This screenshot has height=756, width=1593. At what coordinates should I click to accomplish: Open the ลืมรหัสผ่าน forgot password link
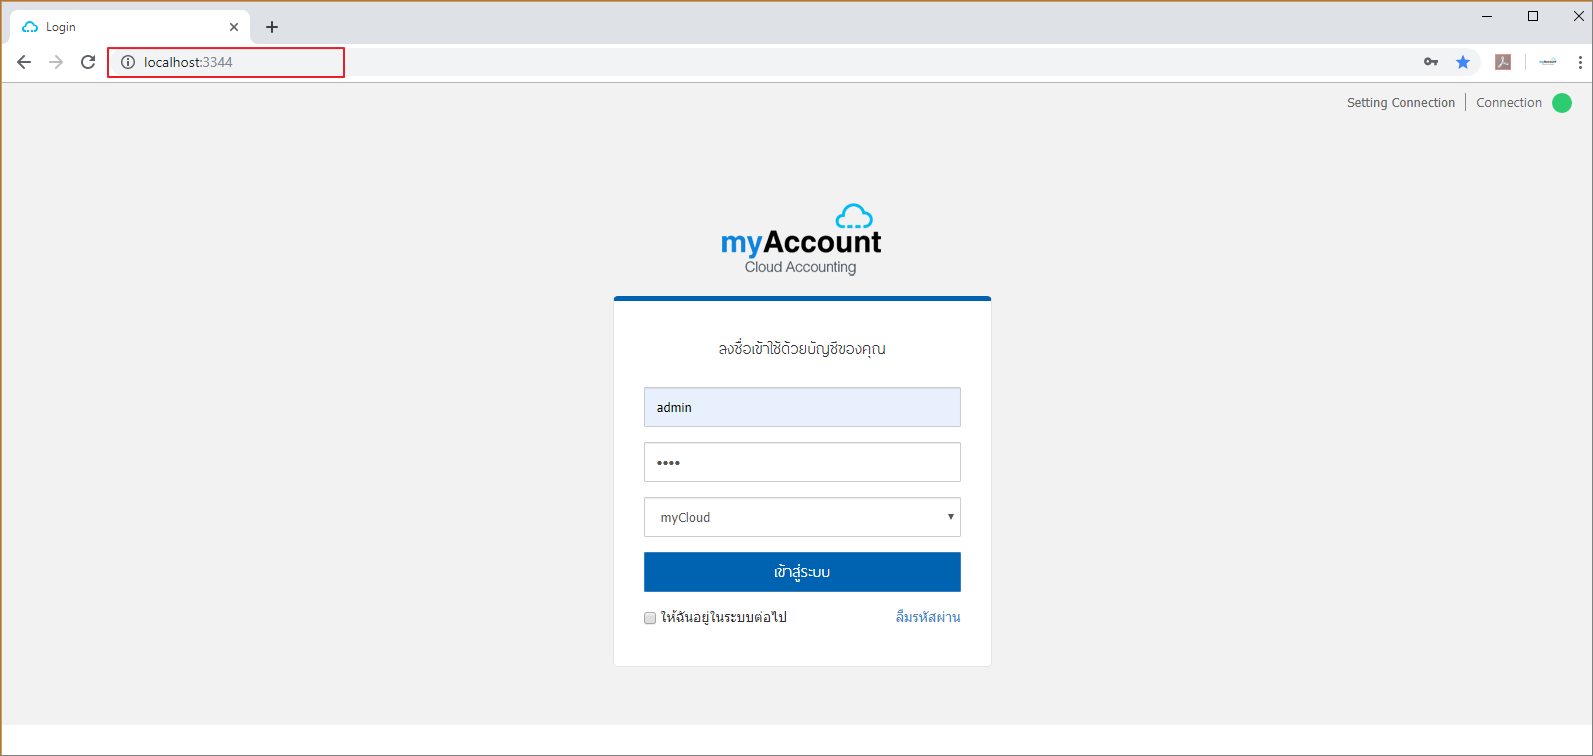(x=928, y=617)
